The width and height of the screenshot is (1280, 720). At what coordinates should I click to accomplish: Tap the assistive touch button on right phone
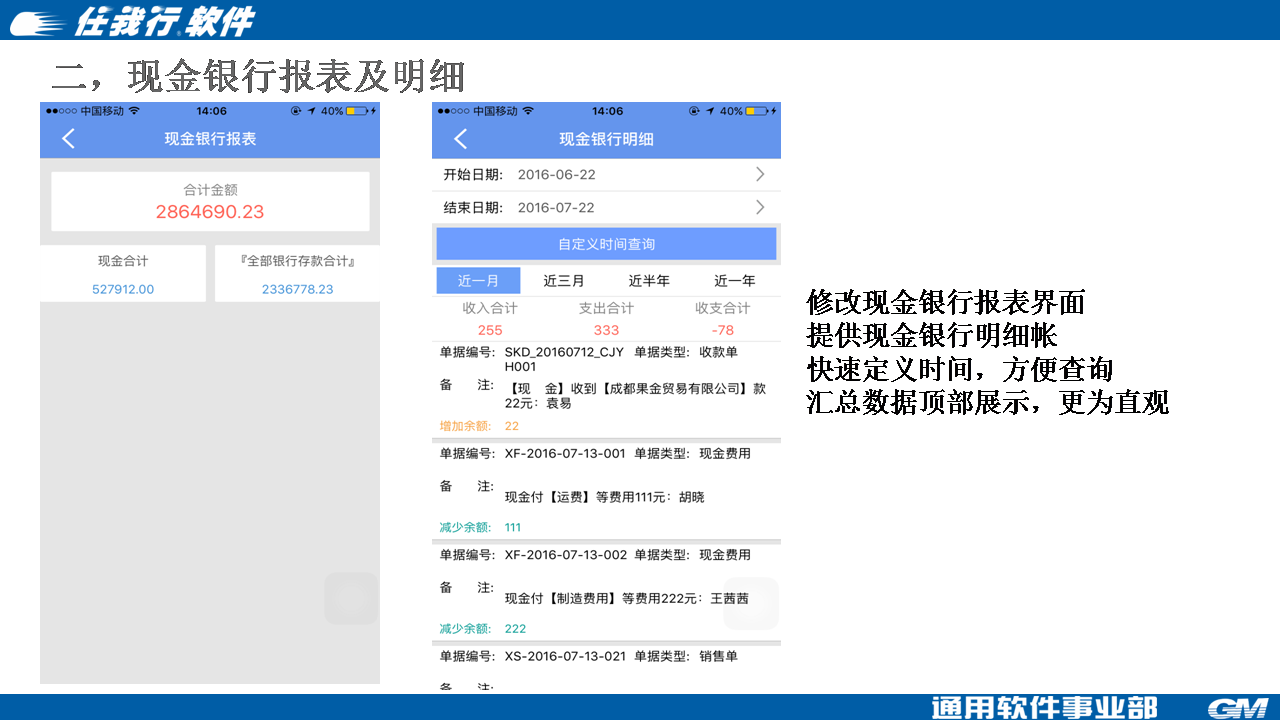pos(750,603)
